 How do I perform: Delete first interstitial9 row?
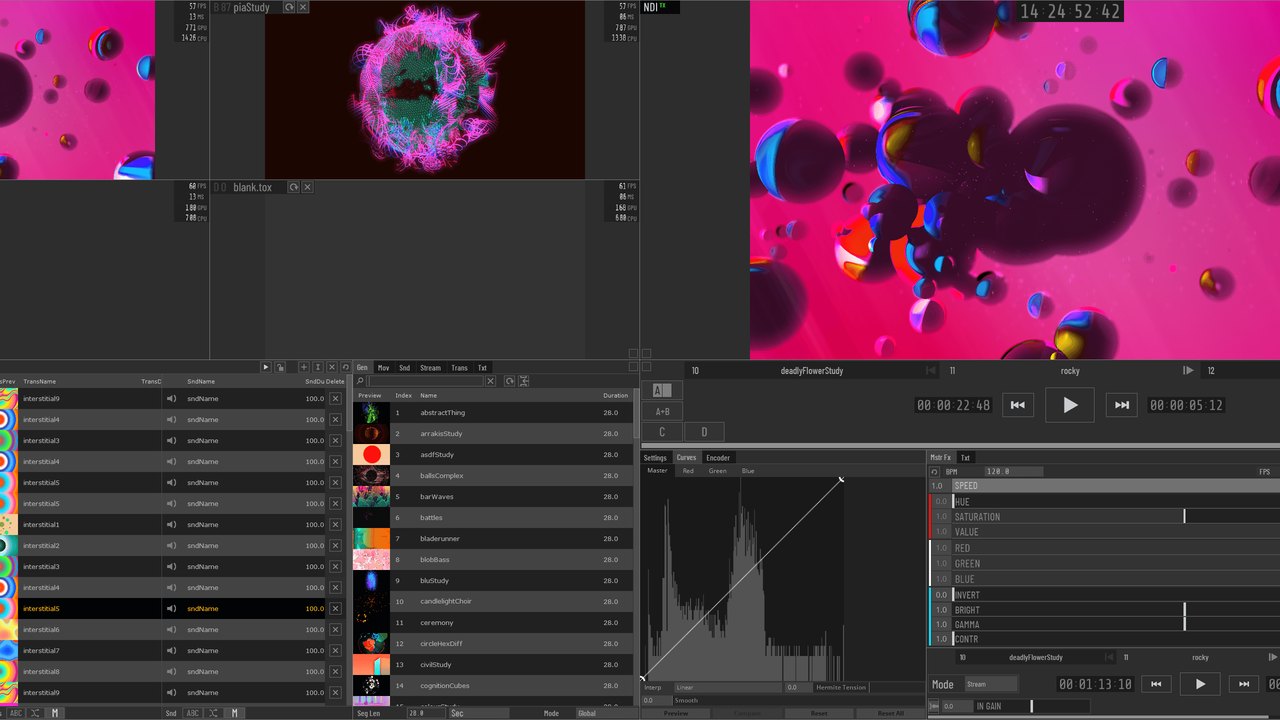335,399
